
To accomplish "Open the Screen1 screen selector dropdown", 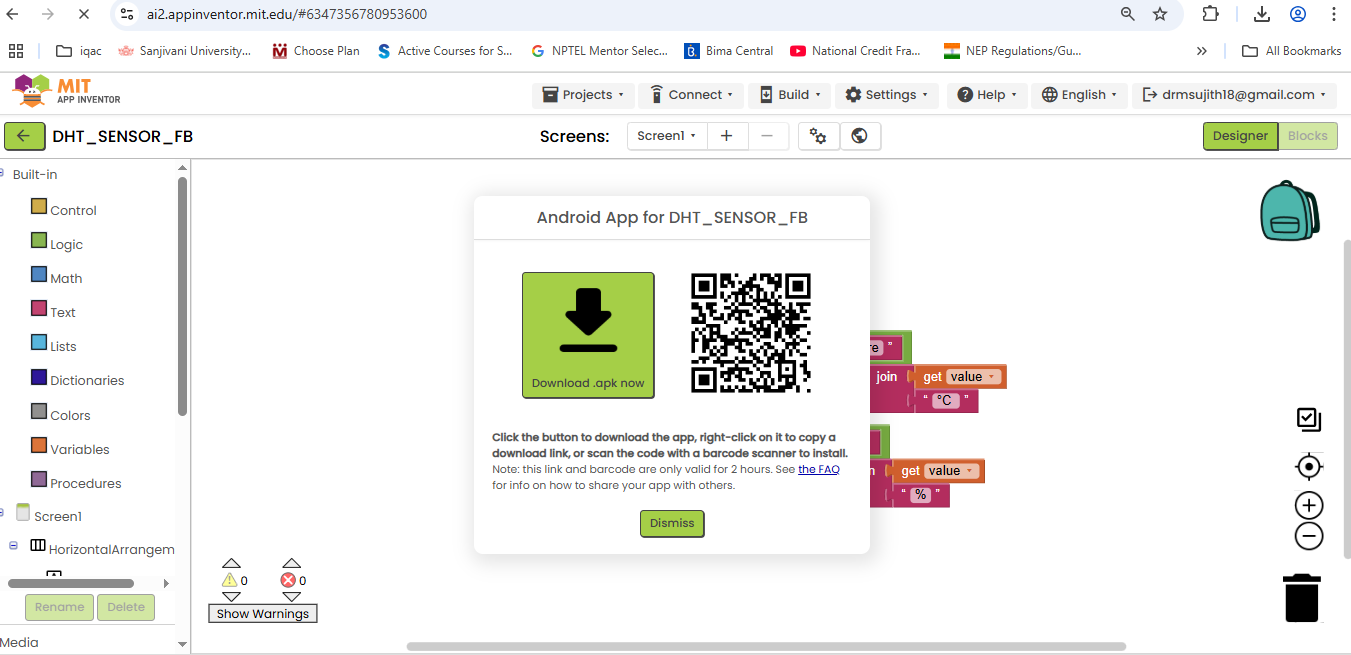I will 667,136.
